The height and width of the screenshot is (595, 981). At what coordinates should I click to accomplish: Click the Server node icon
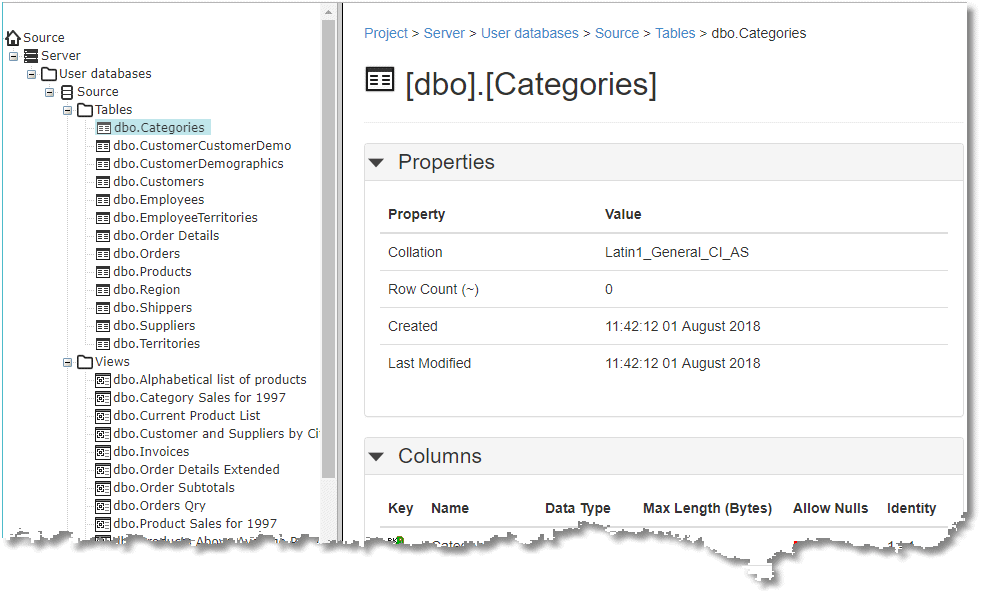point(31,56)
